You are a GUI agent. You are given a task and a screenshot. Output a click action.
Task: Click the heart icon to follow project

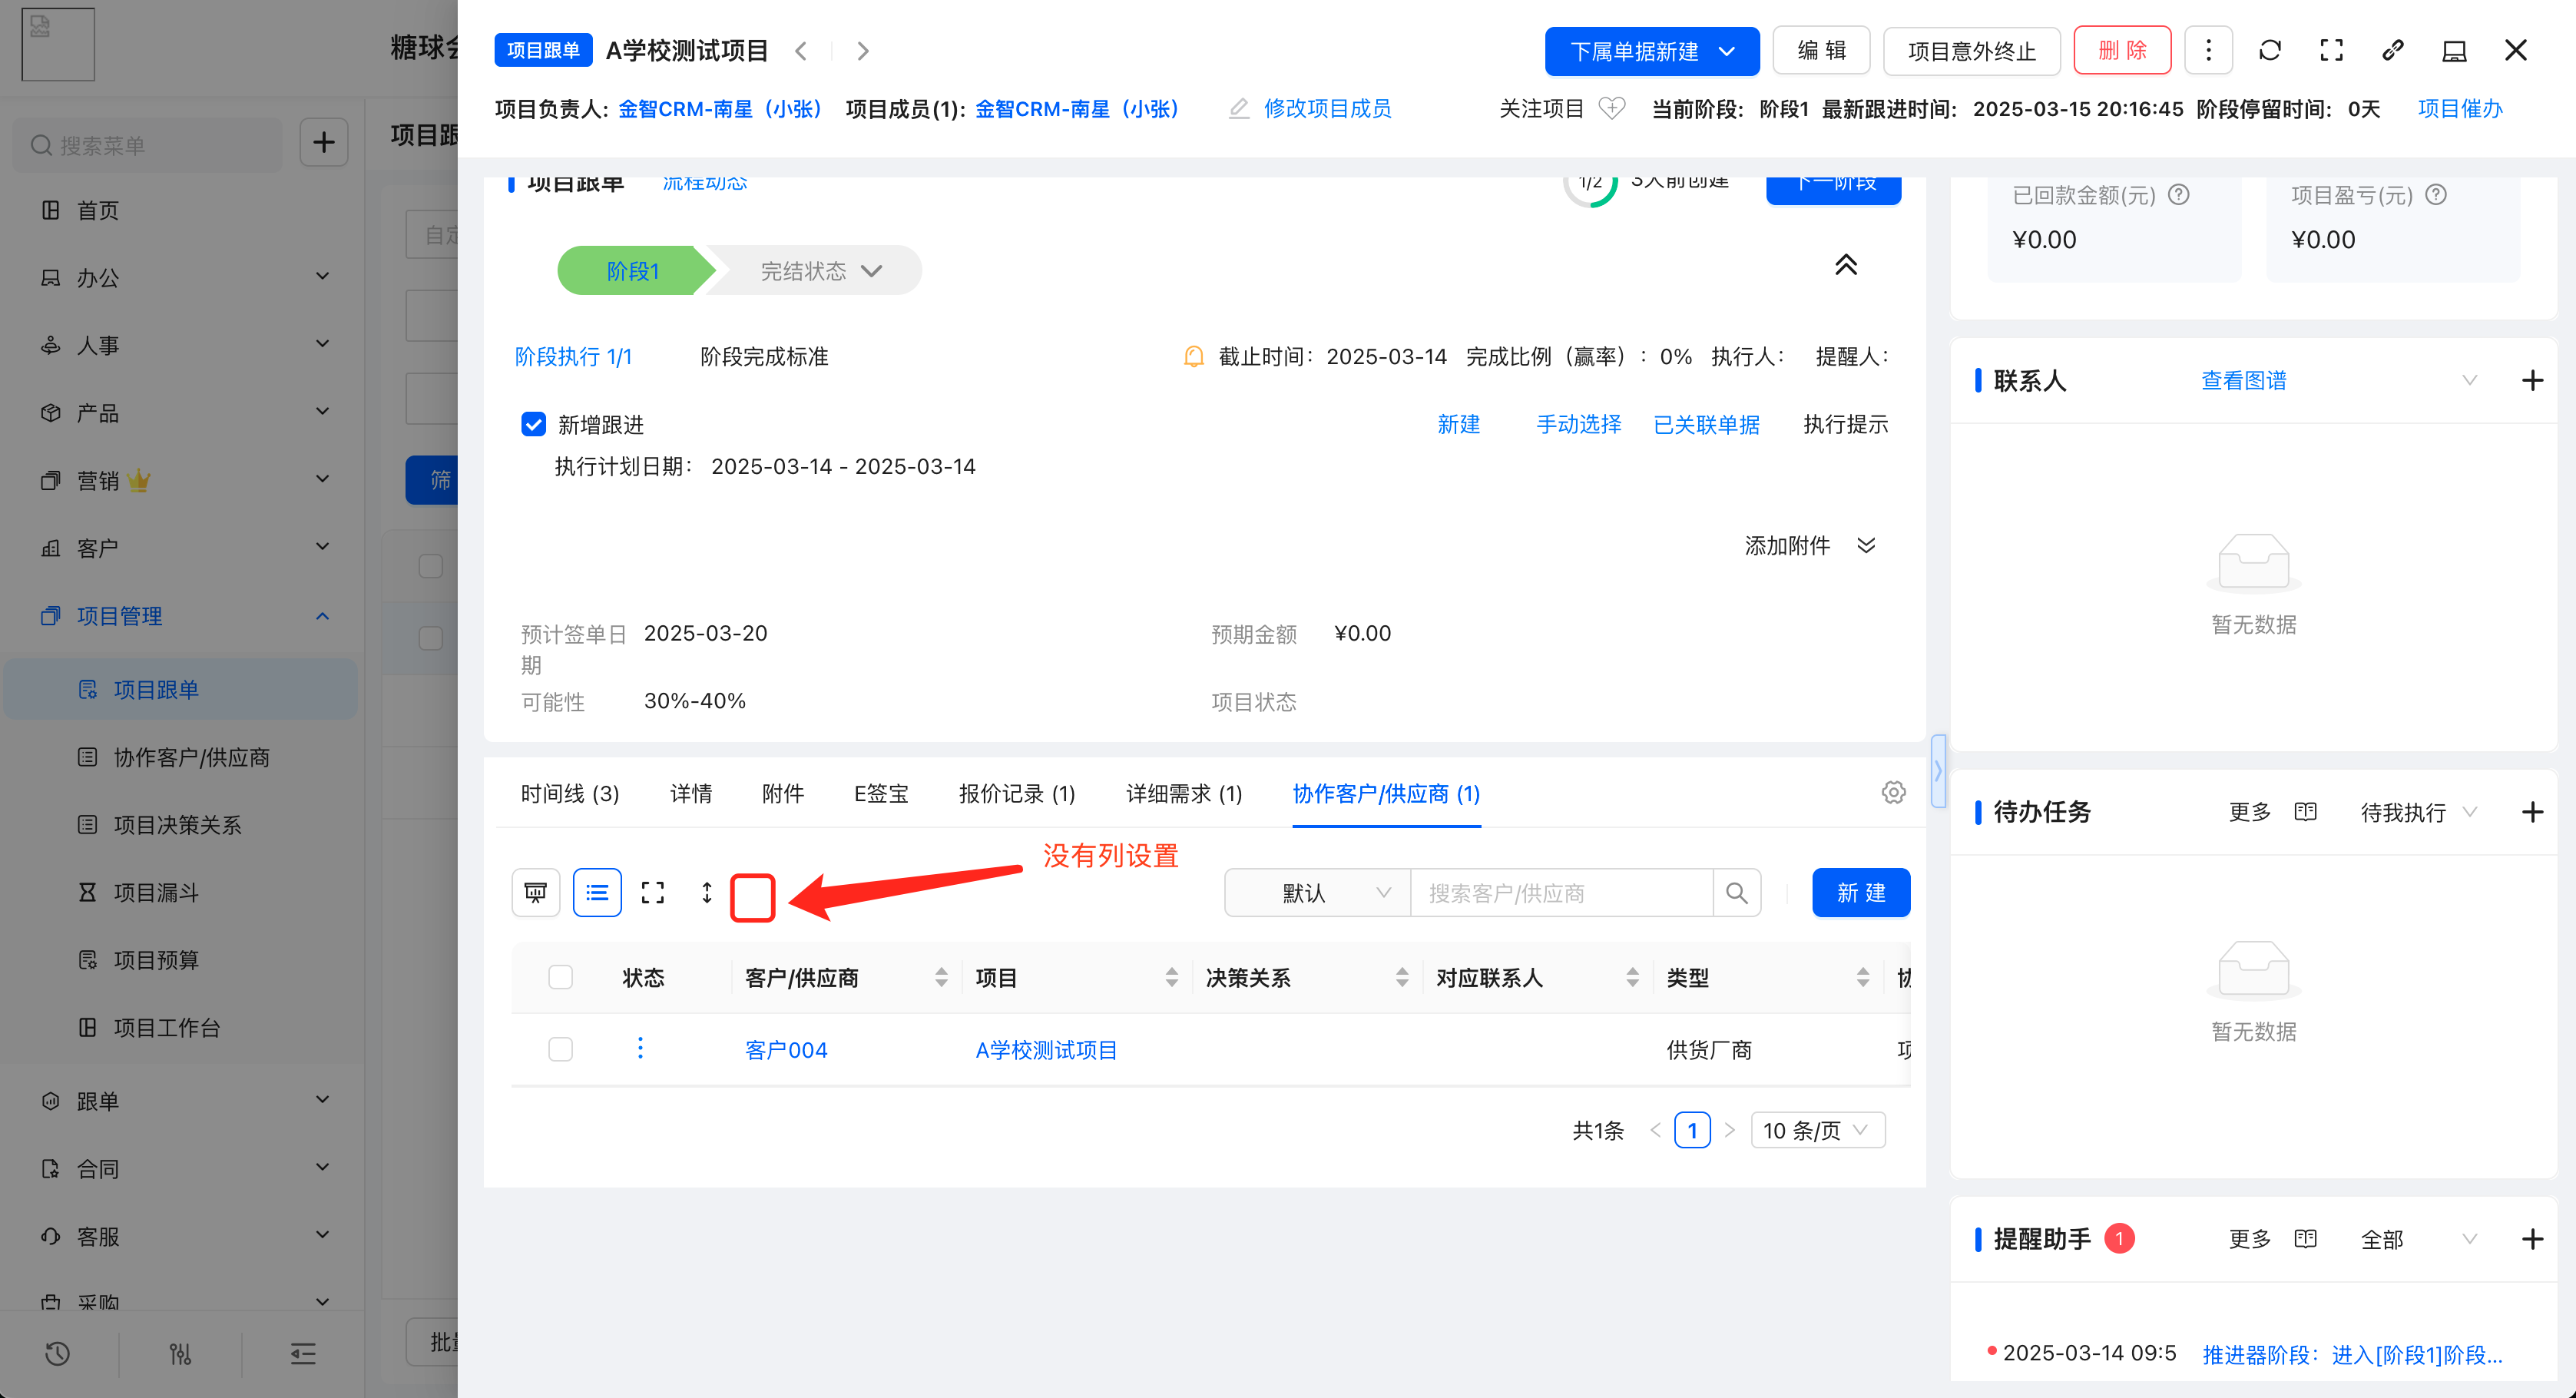pyautogui.click(x=1612, y=108)
